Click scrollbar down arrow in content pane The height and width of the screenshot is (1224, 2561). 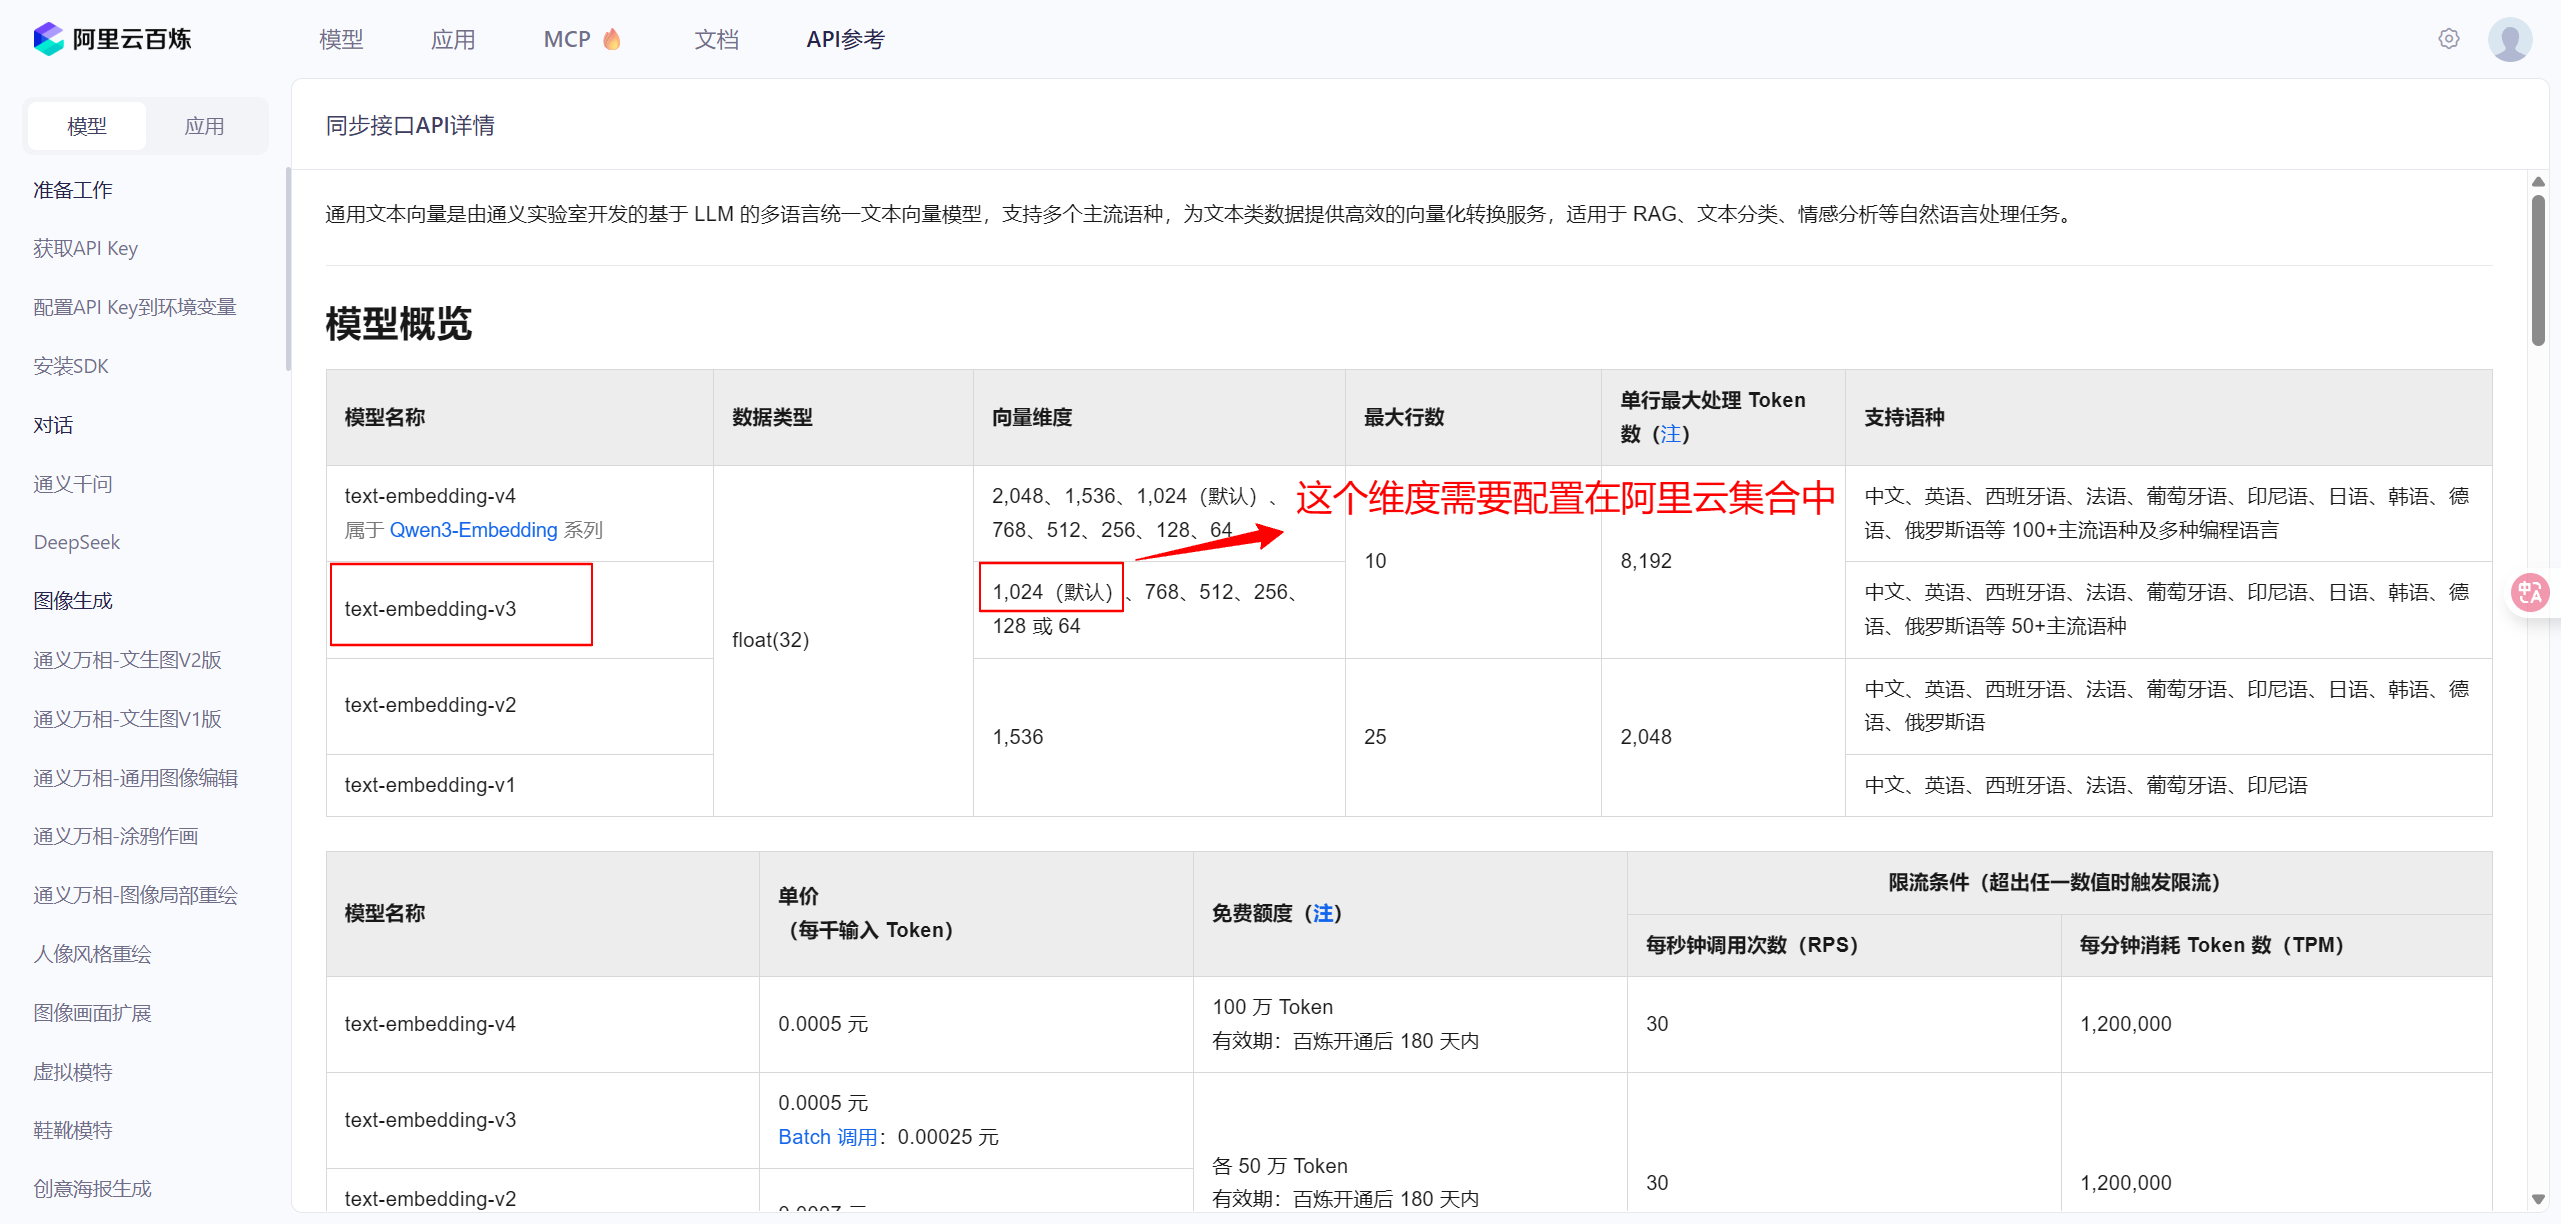click(x=2538, y=1199)
